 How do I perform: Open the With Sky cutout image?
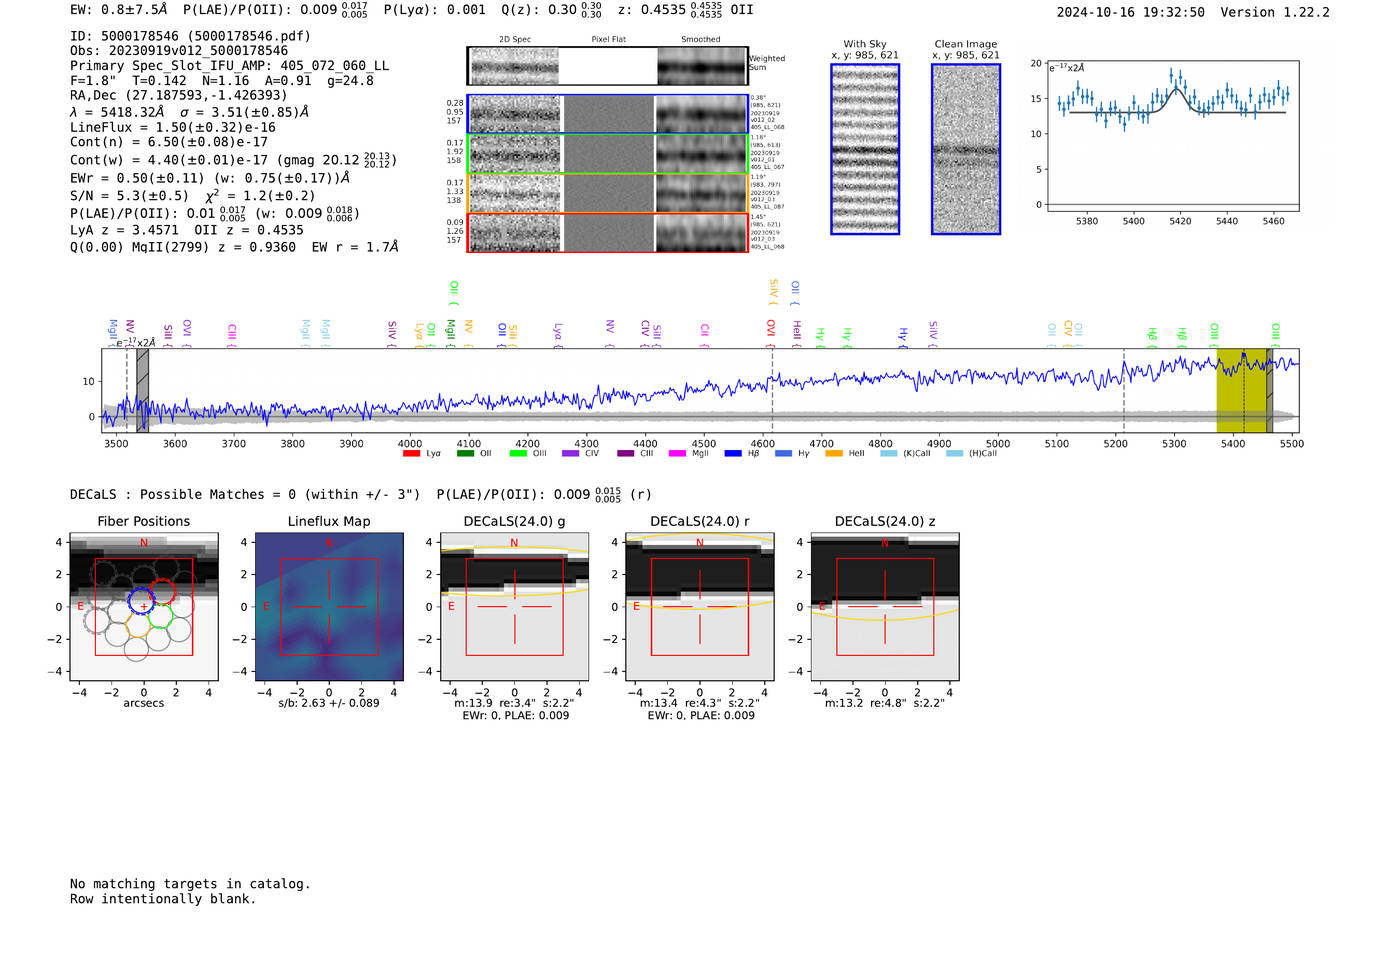tap(865, 149)
